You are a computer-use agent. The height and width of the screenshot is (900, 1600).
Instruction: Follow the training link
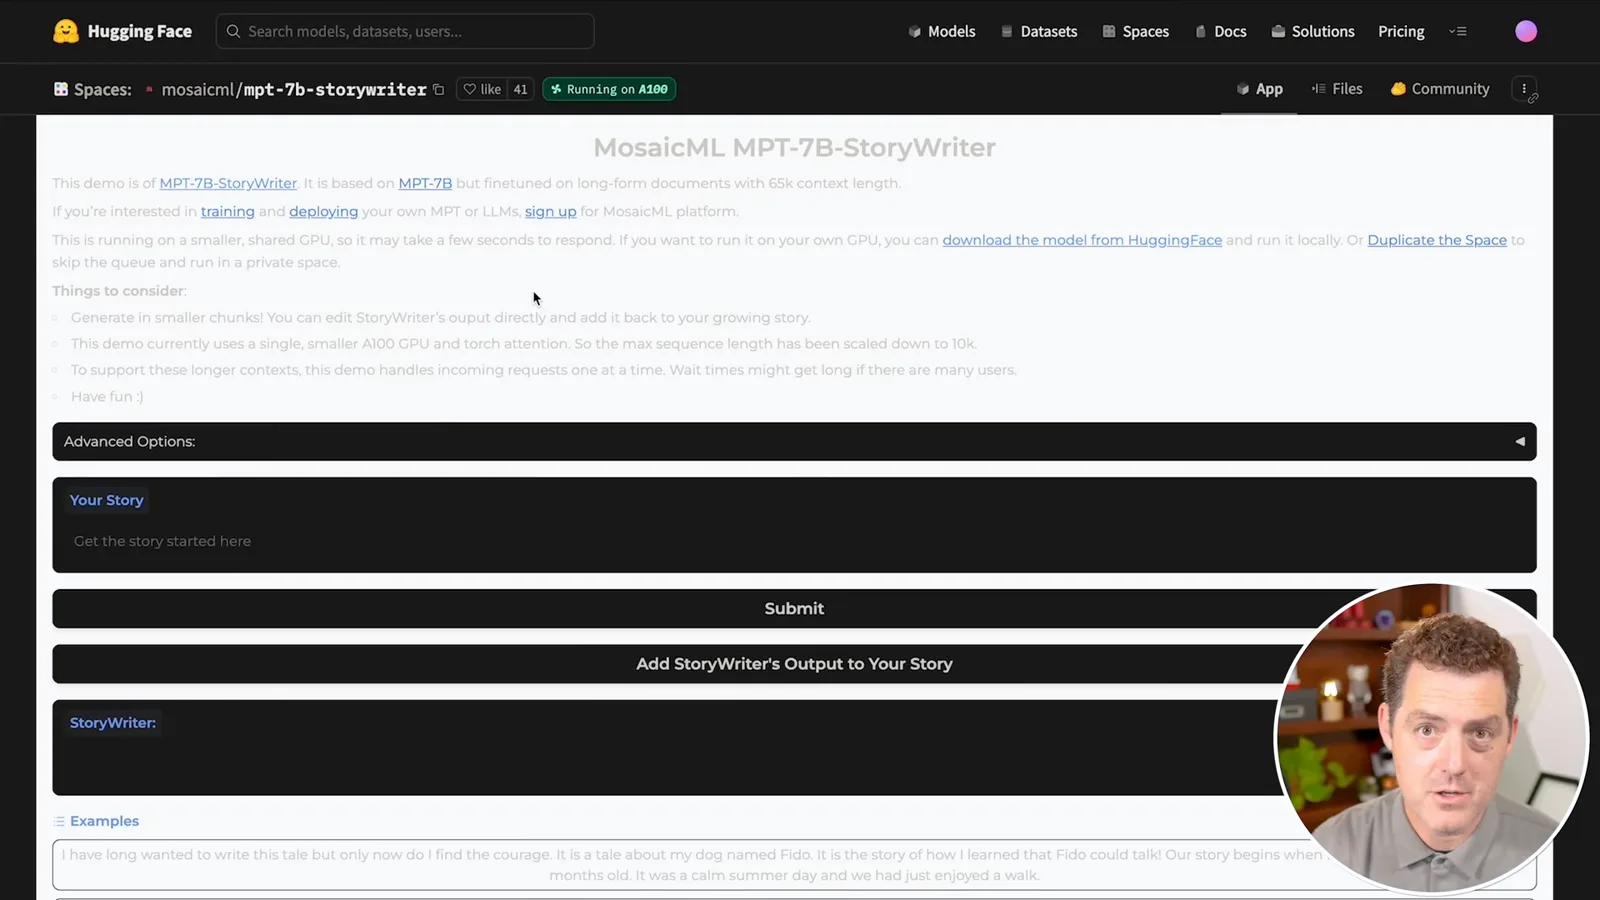pos(228,211)
